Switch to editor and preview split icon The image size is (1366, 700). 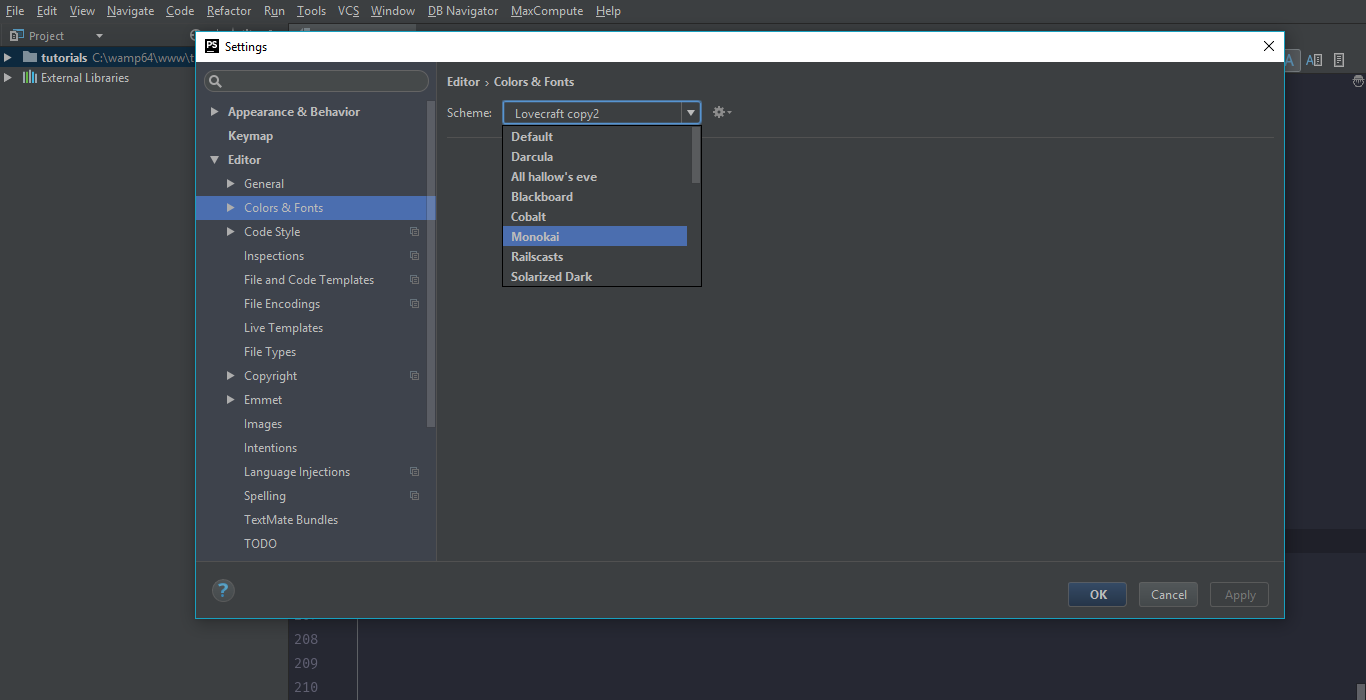click(x=1315, y=60)
